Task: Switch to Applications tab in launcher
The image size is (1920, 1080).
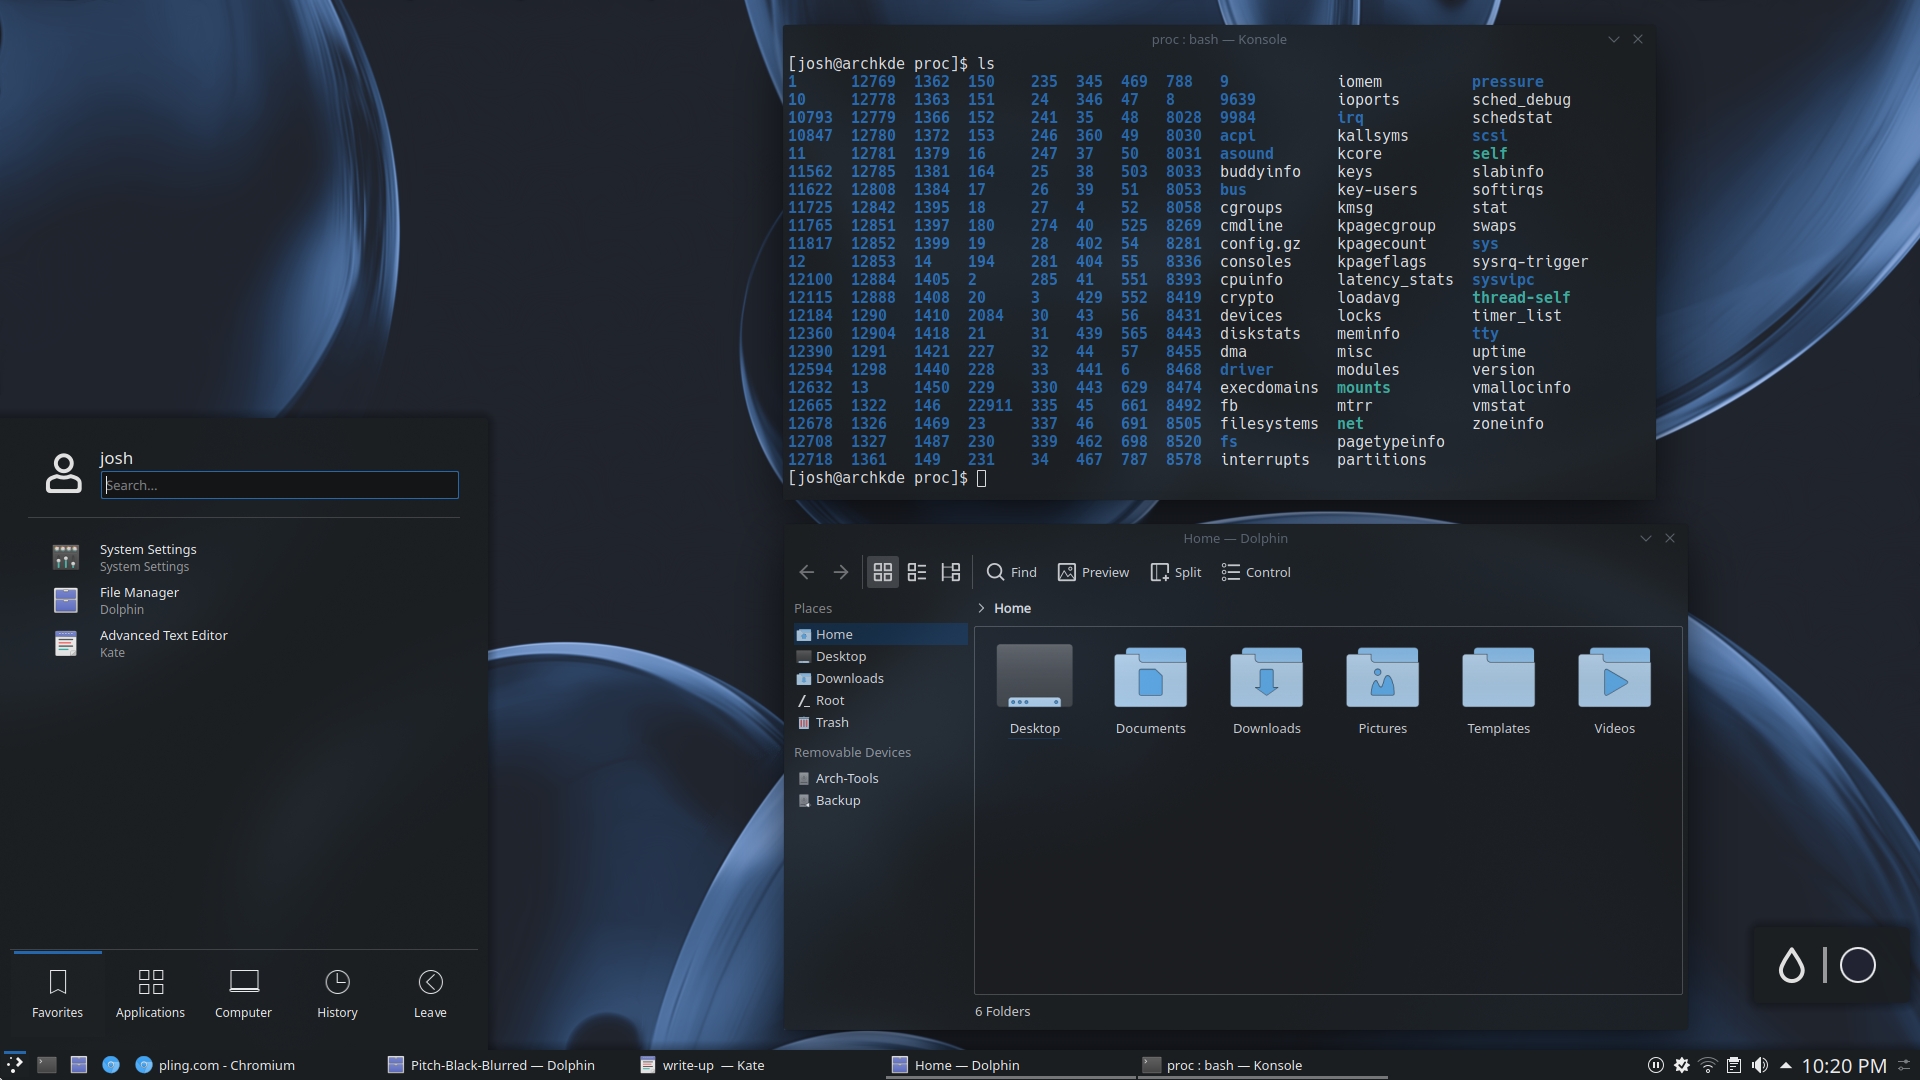Action: [150, 993]
